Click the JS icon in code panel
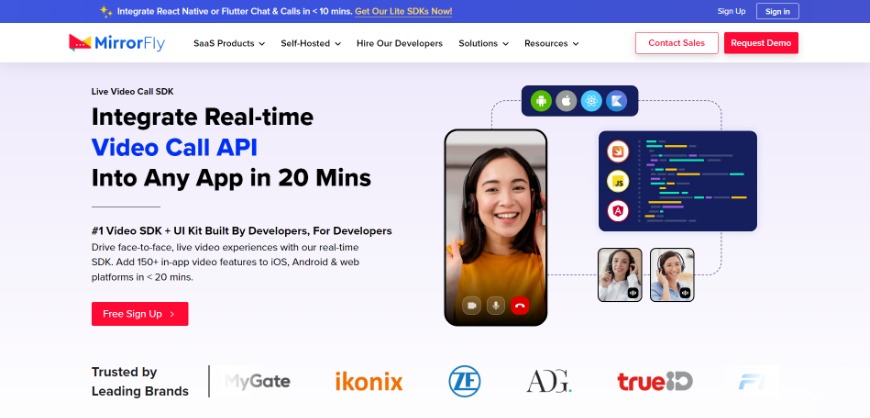 (618, 181)
